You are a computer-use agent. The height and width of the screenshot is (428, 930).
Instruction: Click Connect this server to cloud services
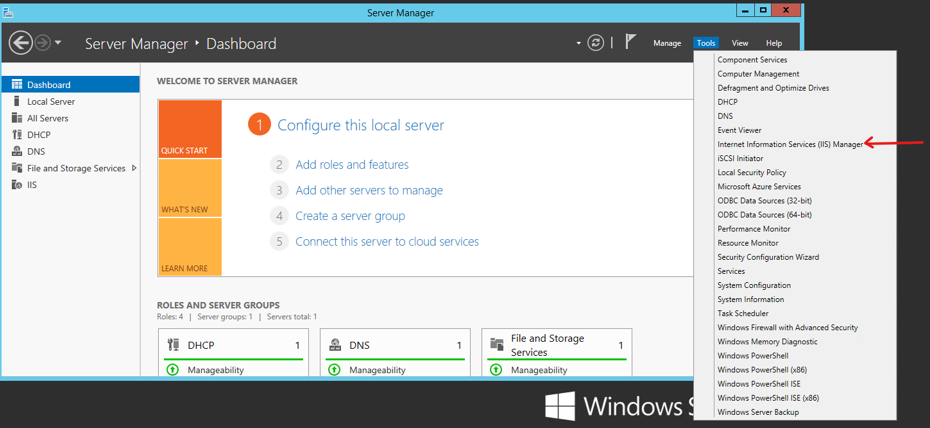pyautogui.click(x=387, y=241)
